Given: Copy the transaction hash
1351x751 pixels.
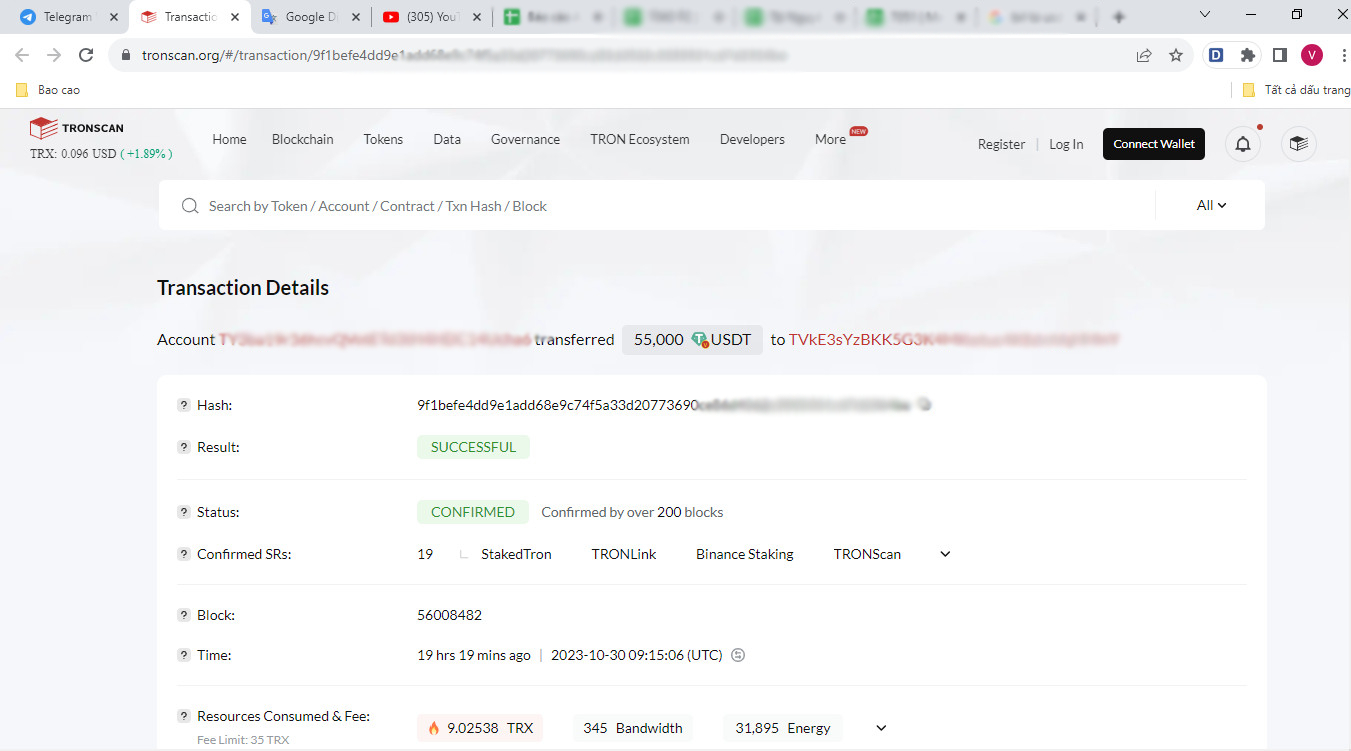Looking at the screenshot, I should point(925,405).
